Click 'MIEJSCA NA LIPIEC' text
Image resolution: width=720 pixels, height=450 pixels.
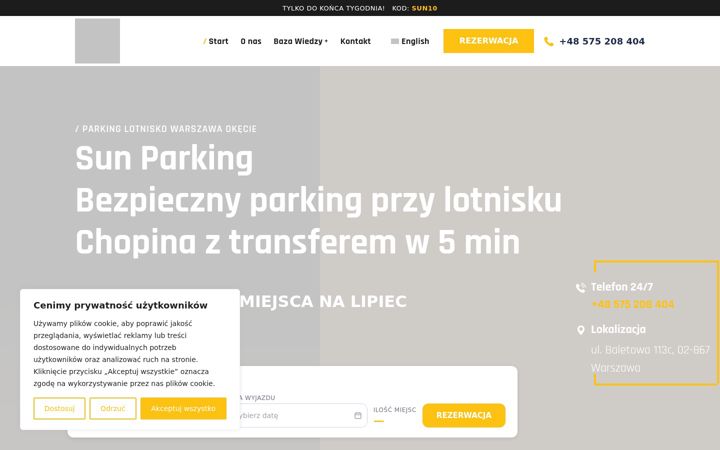pyautogui.click(x=323, y=302)
